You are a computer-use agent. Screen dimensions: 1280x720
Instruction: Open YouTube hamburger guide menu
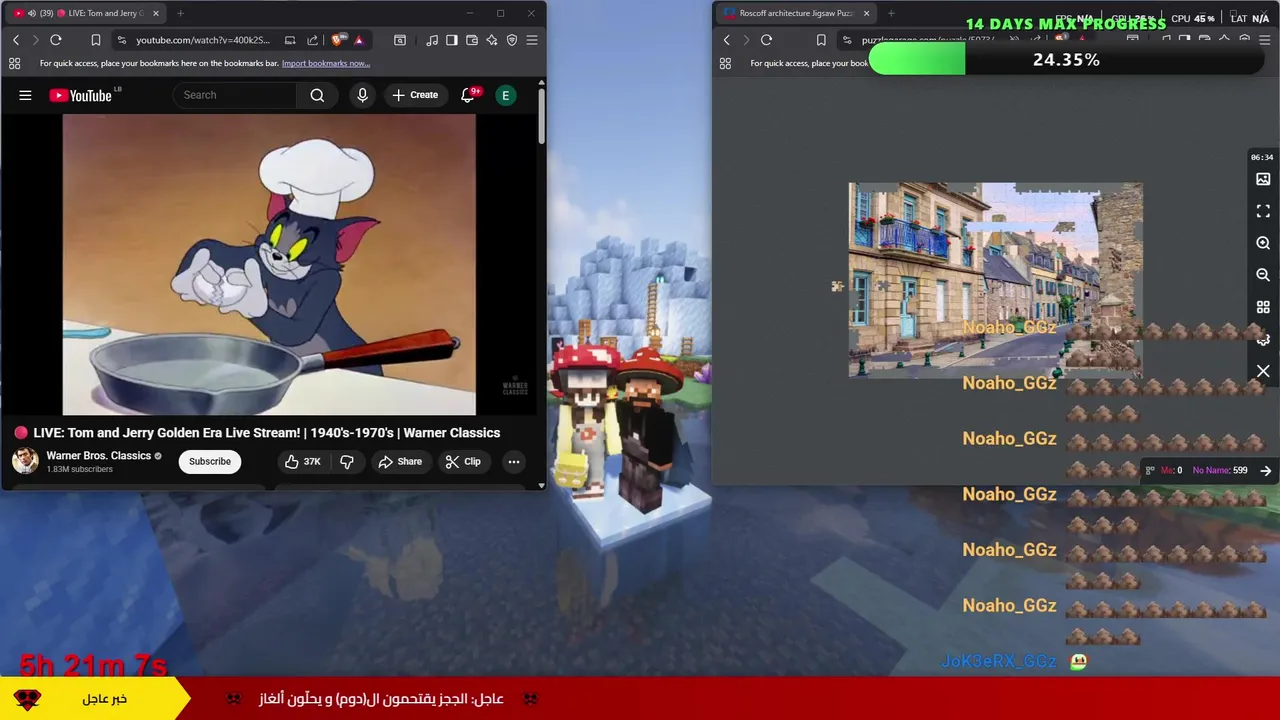coord(25,95)
